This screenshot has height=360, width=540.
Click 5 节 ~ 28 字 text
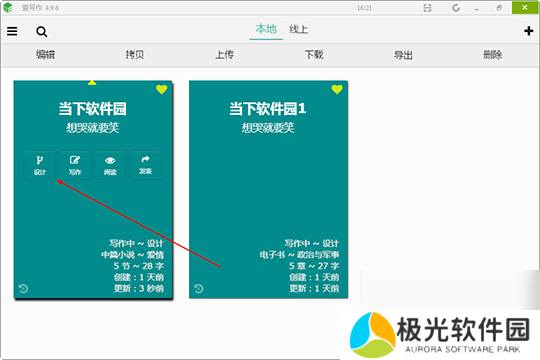(x=139, y=266)
